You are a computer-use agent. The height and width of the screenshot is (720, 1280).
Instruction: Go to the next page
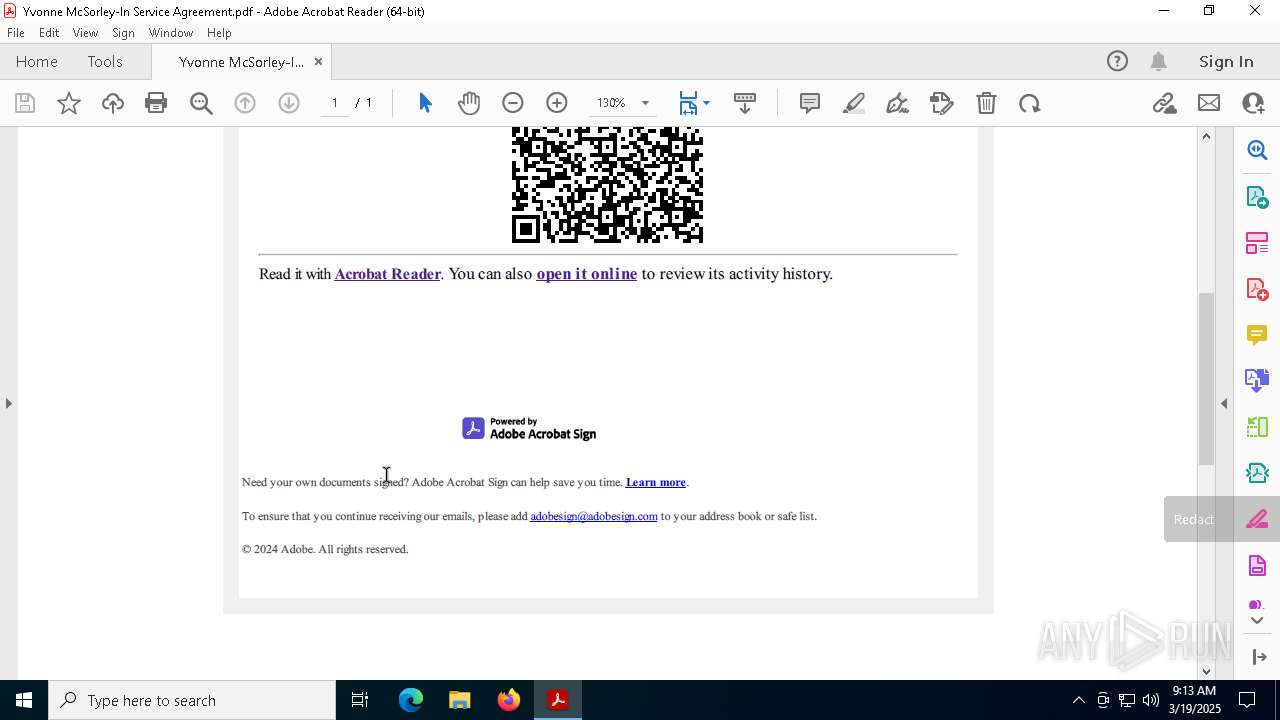(289, 103)
